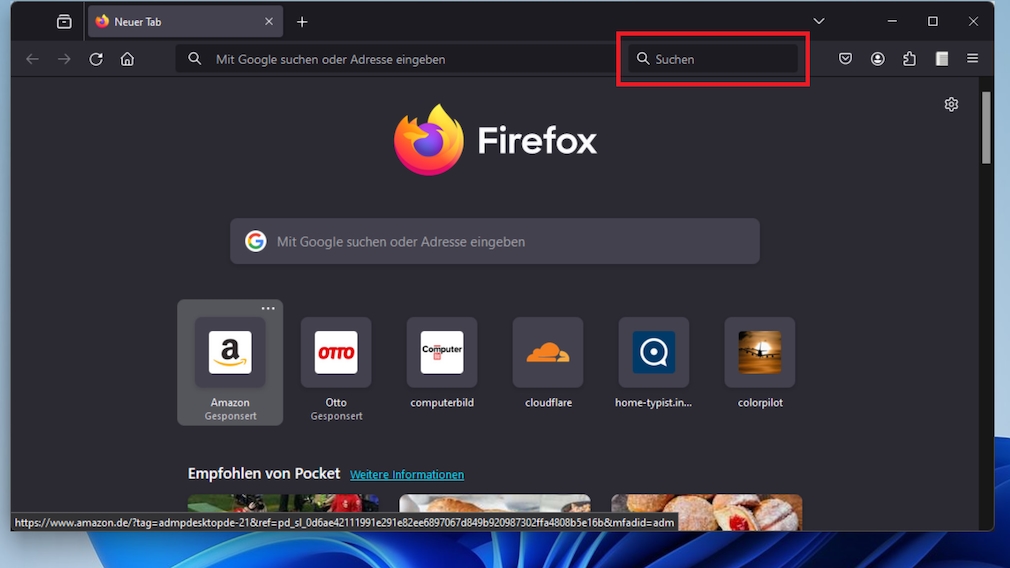Image resolution: width=1010 pixels, height=568 pixels.
Task: Reload the current page
Action: [96, 59]
